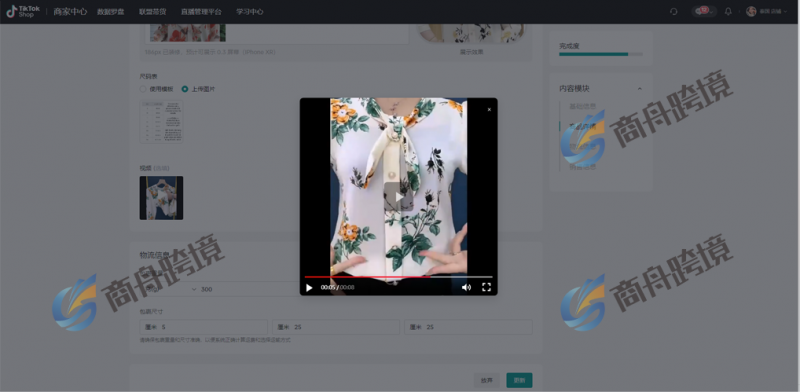This screenshot has height=392, width=800.
Task: Seek on the red video progress bar
Action: coord(398,277)
